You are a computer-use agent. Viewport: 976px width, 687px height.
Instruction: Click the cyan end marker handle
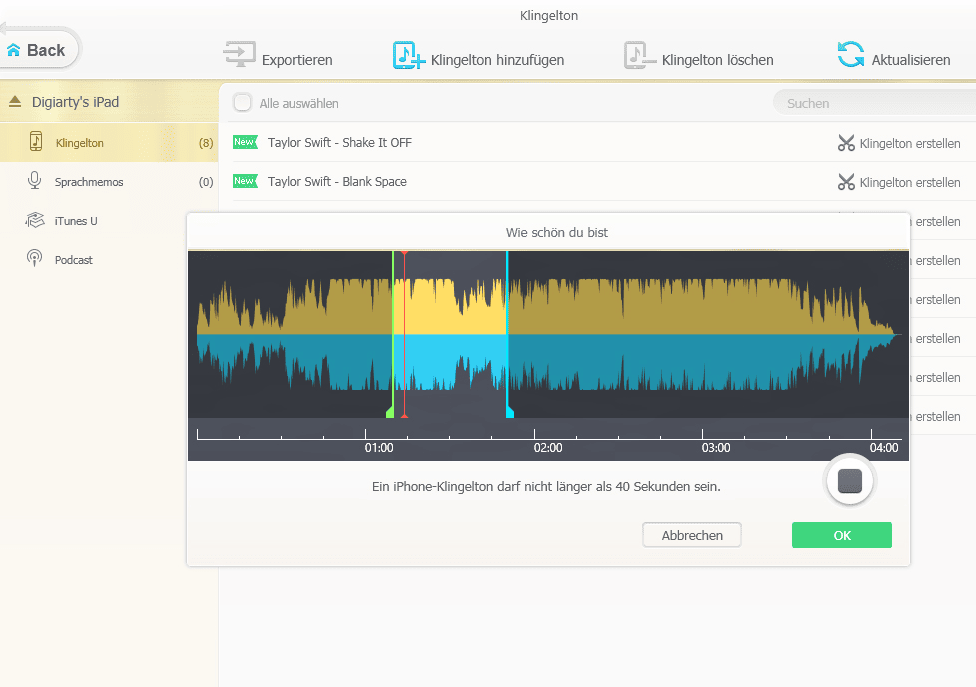click(510, 411)
